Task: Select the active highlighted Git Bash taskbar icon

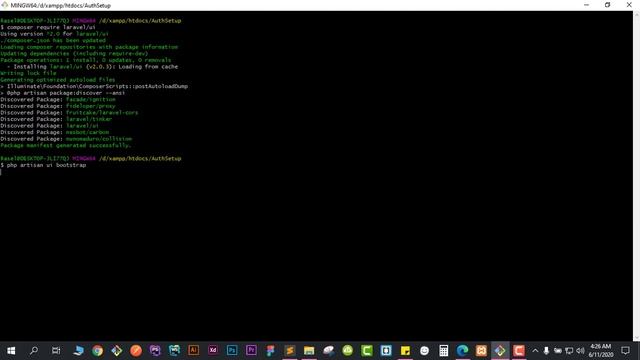Action: click(x=500, y=351)
